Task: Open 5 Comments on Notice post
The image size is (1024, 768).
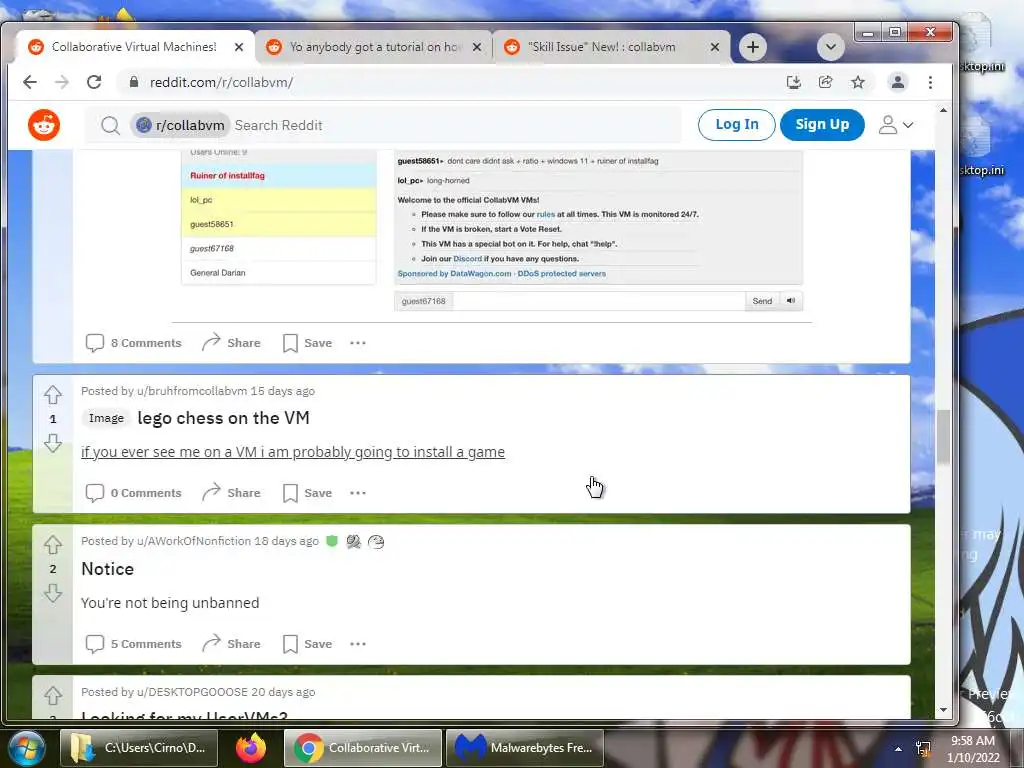Action: tap(134, 644)
